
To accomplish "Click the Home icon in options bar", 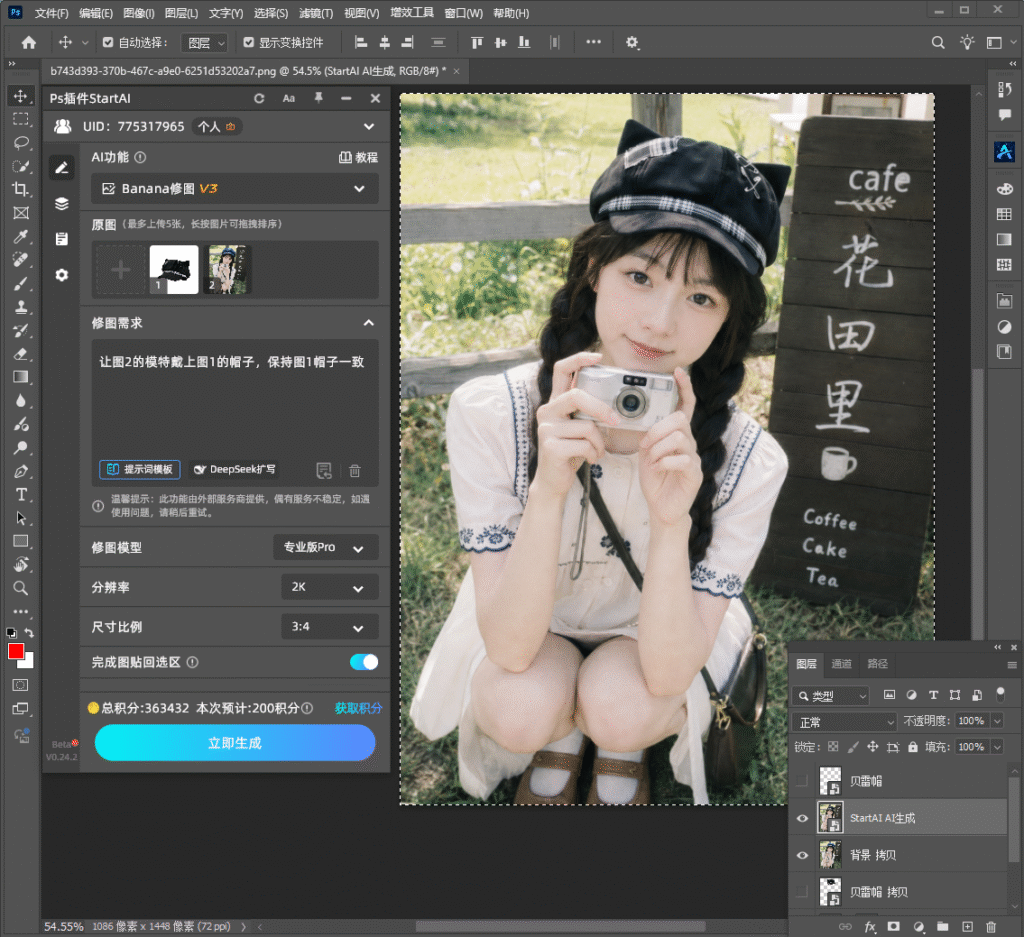I will coord(28,42).
